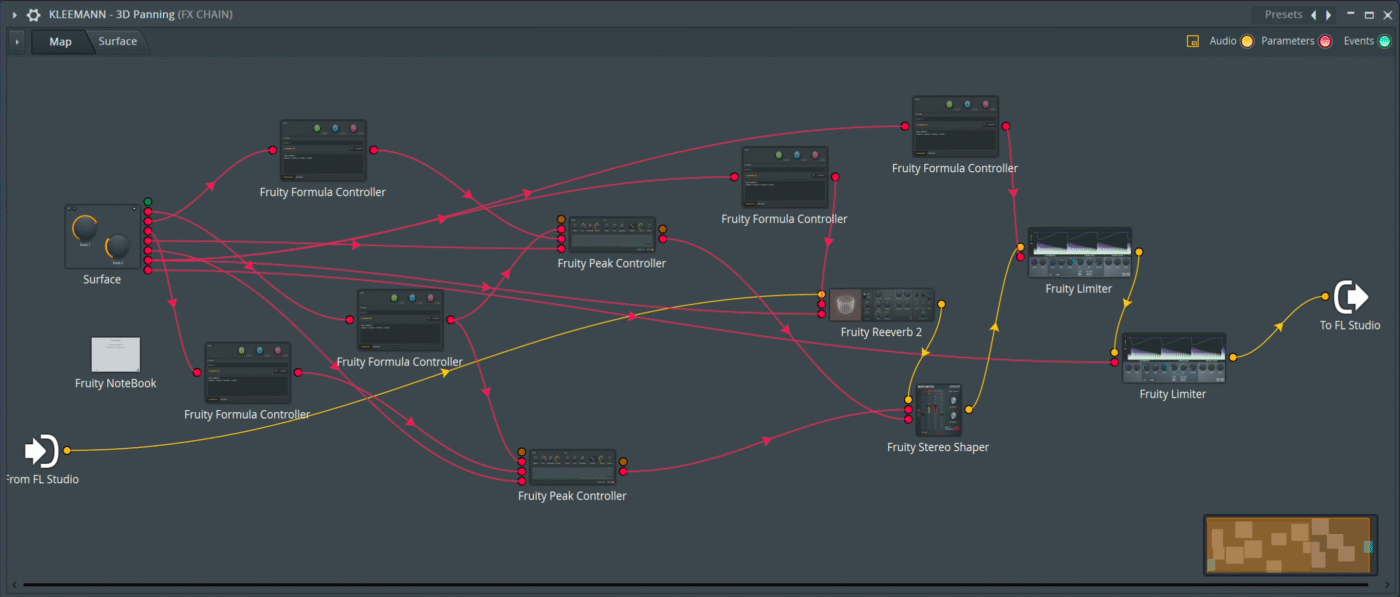1400x597 pixels.
Task: Open the Presets dropdown
Action: click(x=1283, y=15)
